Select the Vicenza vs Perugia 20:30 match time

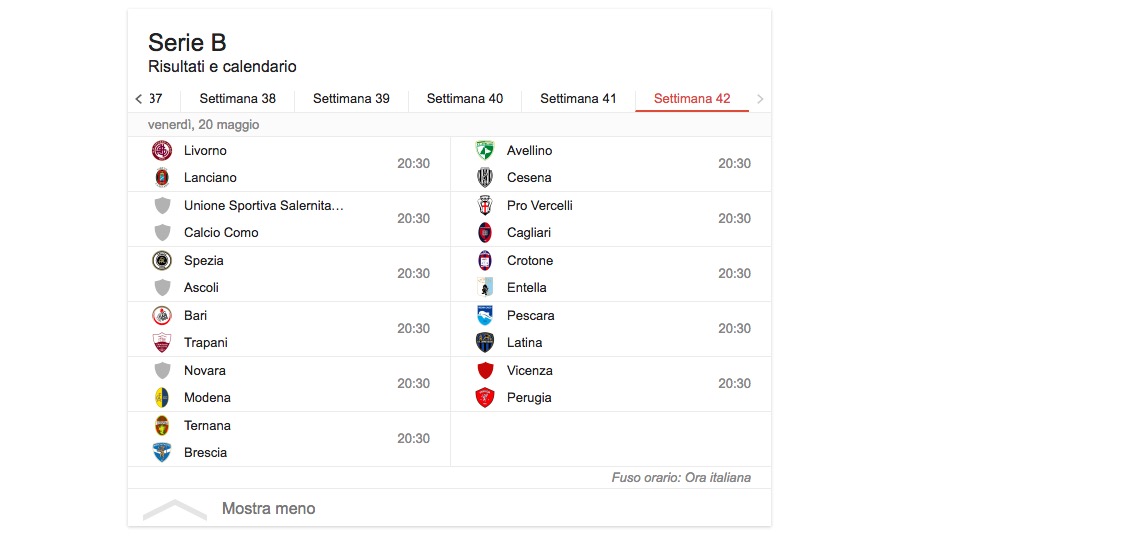click(x=734, y=384)
